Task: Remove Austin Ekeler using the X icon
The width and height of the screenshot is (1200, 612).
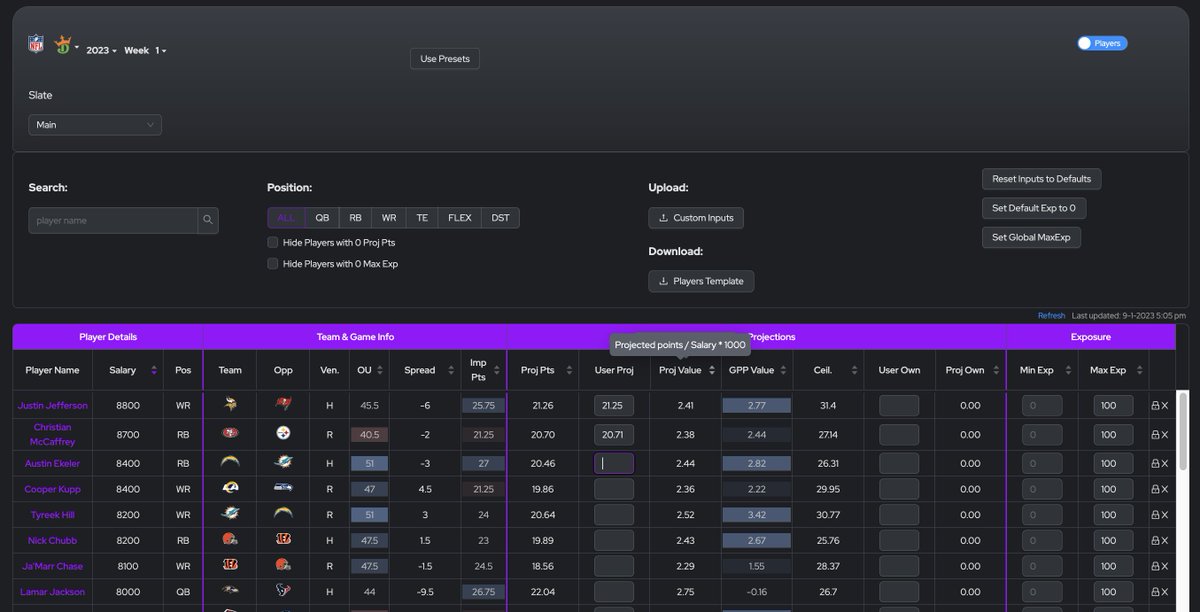Action: pyautogui.click(x=1165, y=463)
